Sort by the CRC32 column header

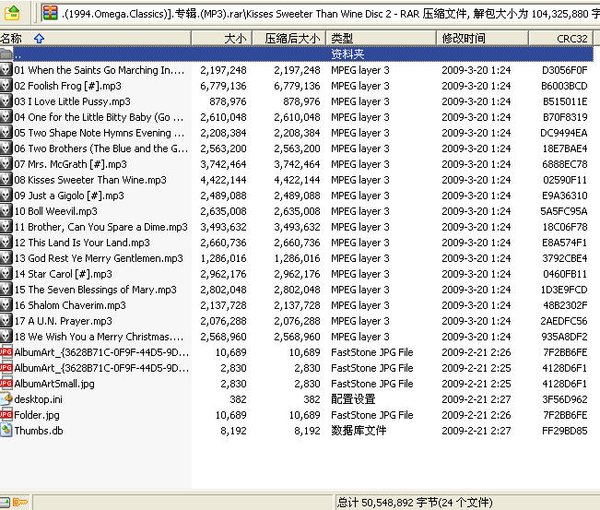[561, 38]
